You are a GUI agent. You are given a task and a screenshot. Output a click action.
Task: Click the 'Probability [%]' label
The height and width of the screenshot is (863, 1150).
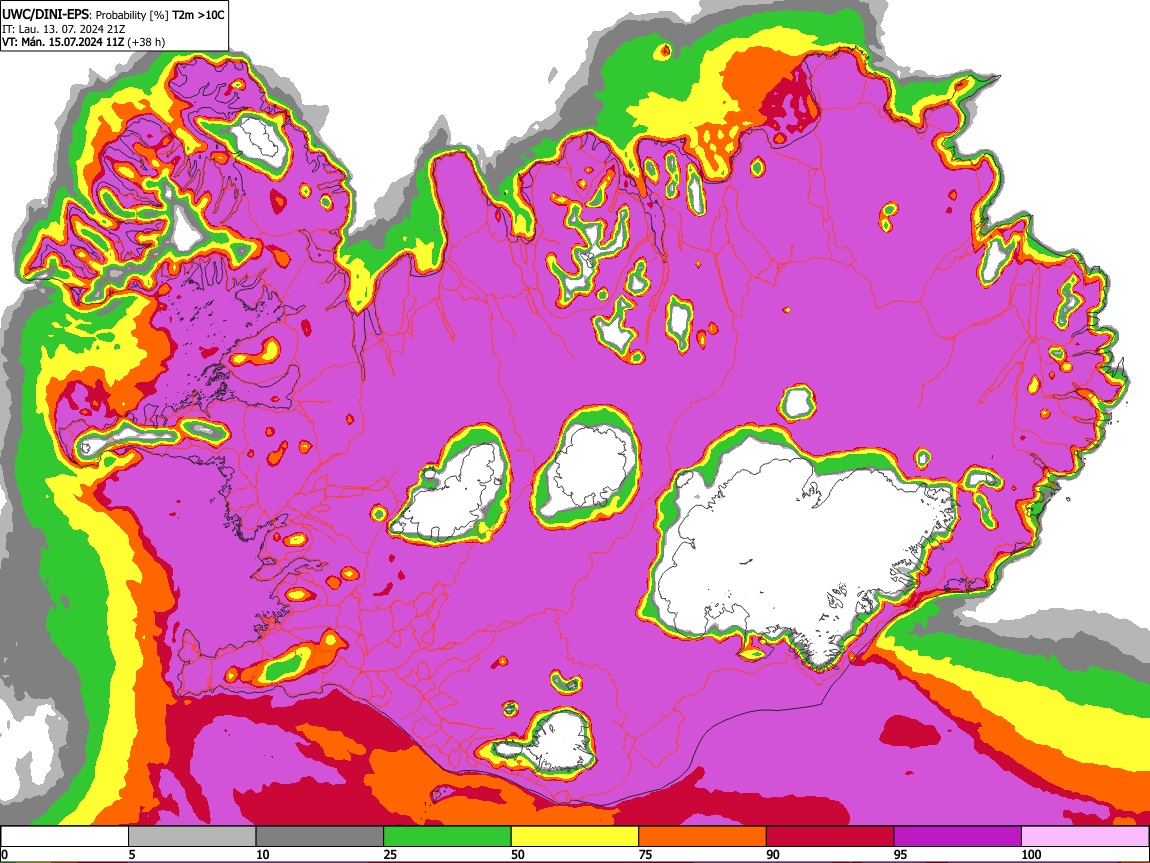[x=130, y=15]
